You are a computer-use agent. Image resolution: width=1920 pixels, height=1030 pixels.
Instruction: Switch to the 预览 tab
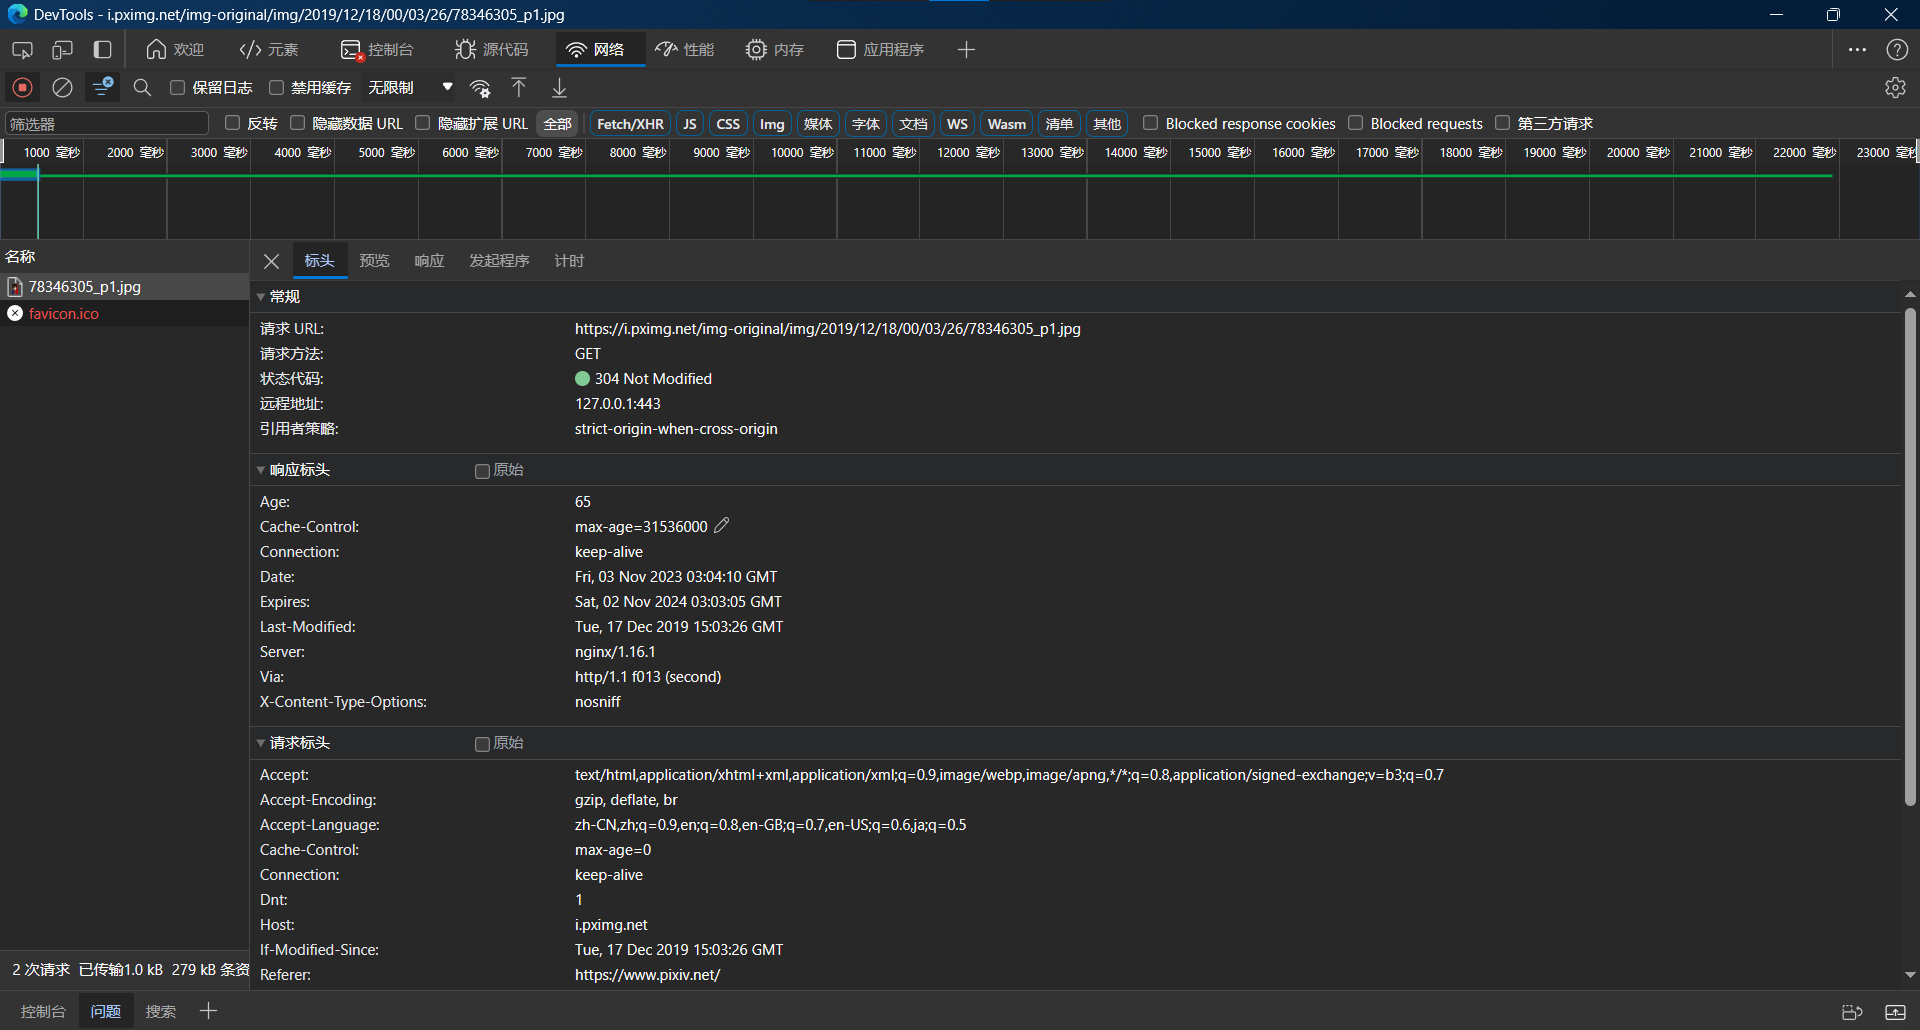[x=374, y=261]
